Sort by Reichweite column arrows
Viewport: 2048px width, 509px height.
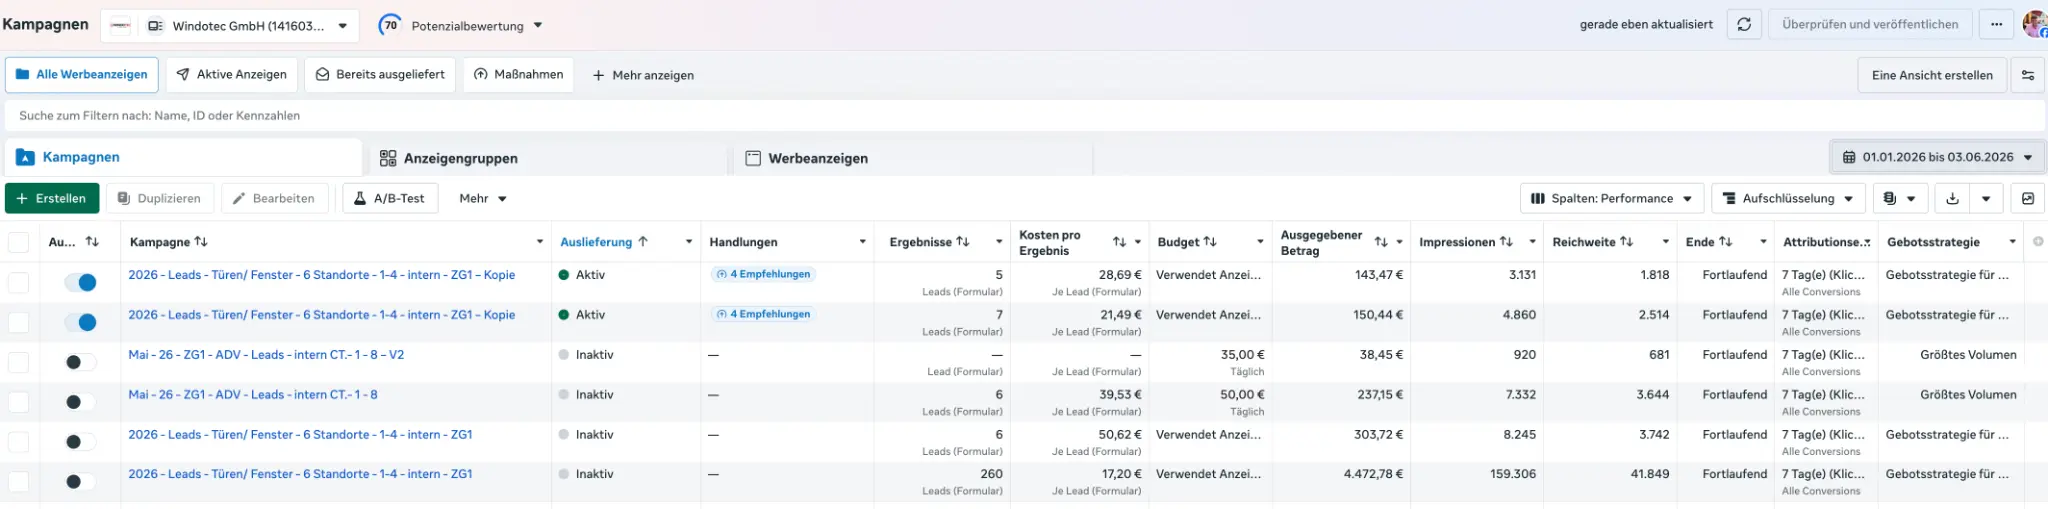(1626, 242)
